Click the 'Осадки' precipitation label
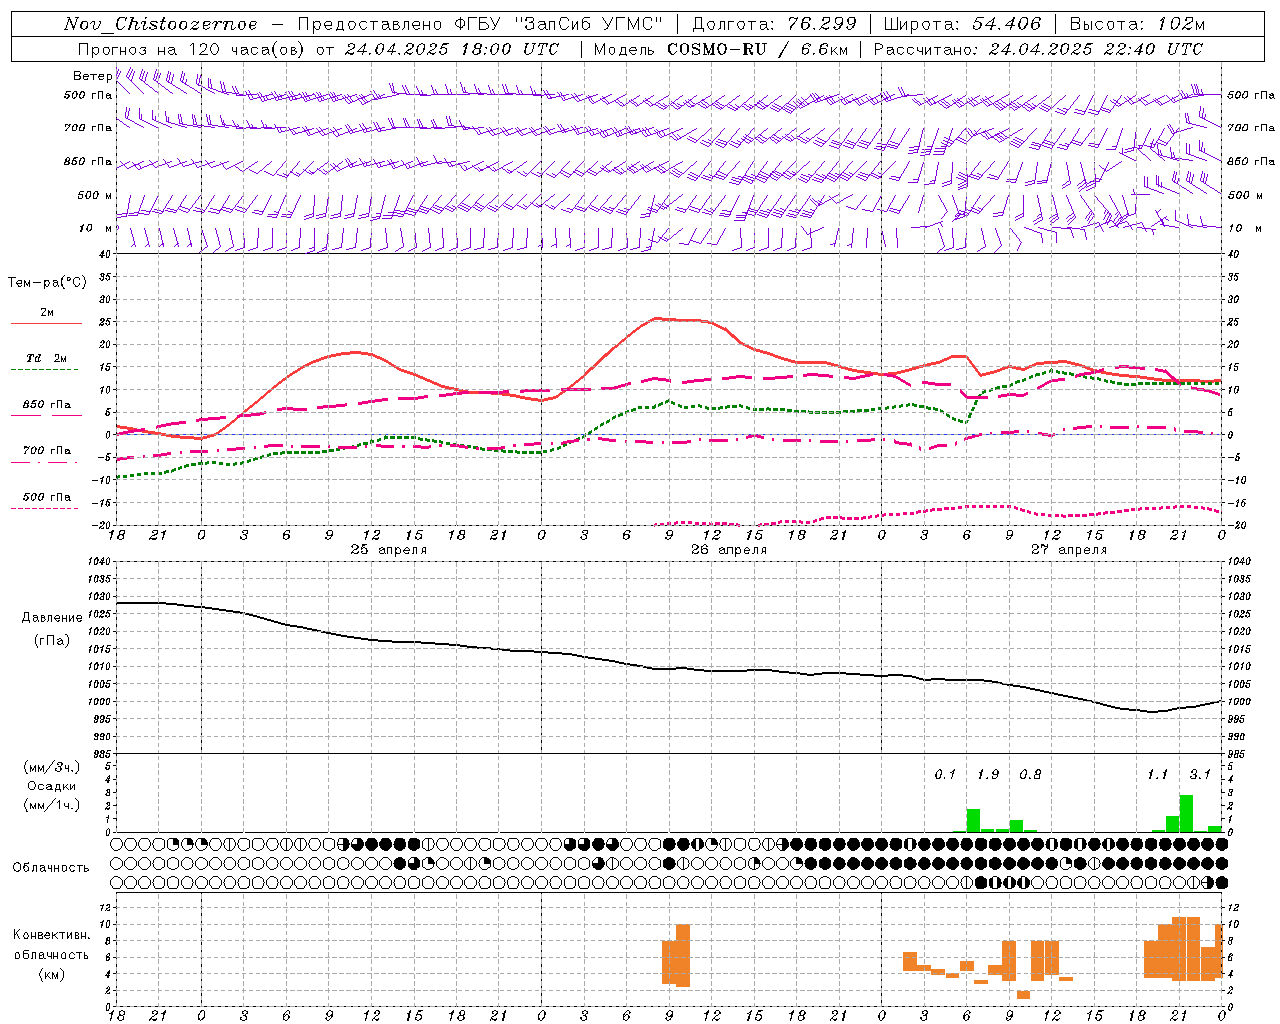The height and width of the screenshot is (1024, 1280). pyautogui.click(x=52, y=786)
